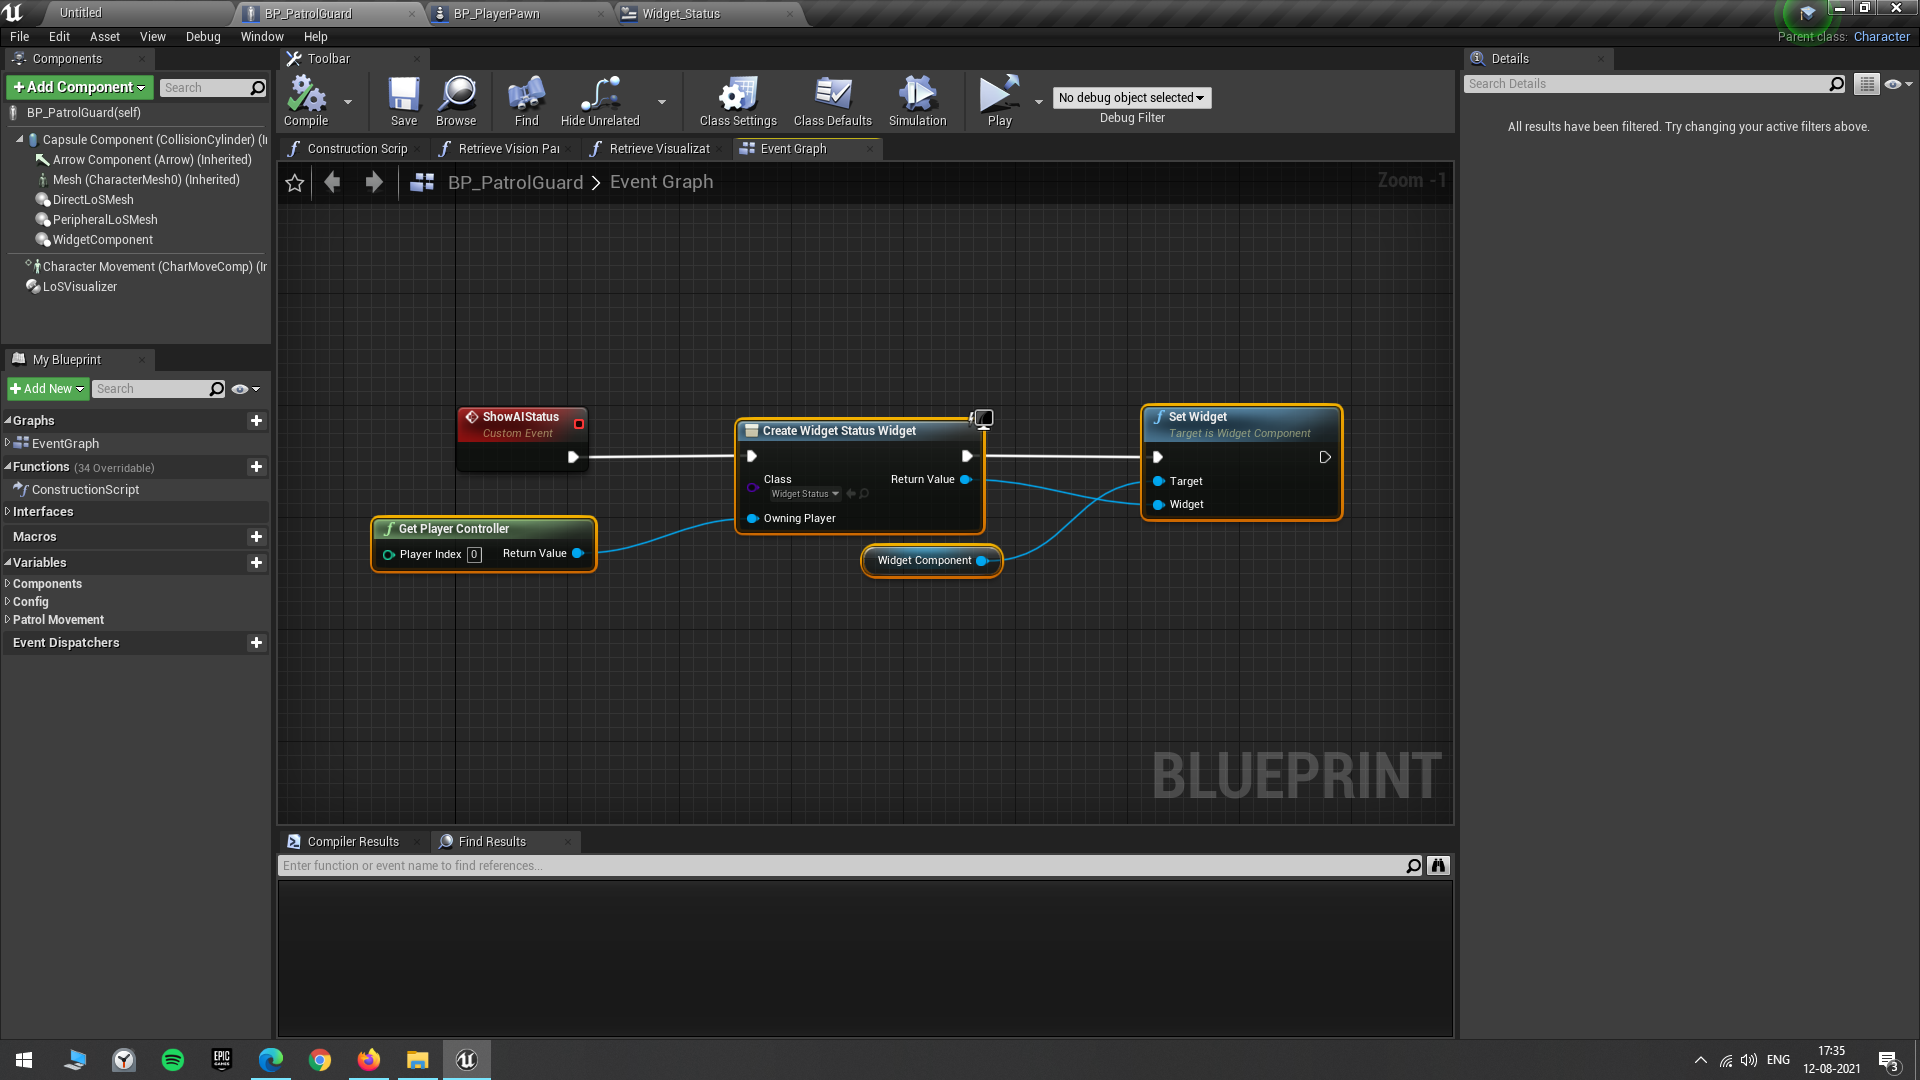The height and width of the screenshot is (1080, 1920).
Task: Collapse the Capsule Component tree
Action: pyautogui.click(x=19, y=140)
